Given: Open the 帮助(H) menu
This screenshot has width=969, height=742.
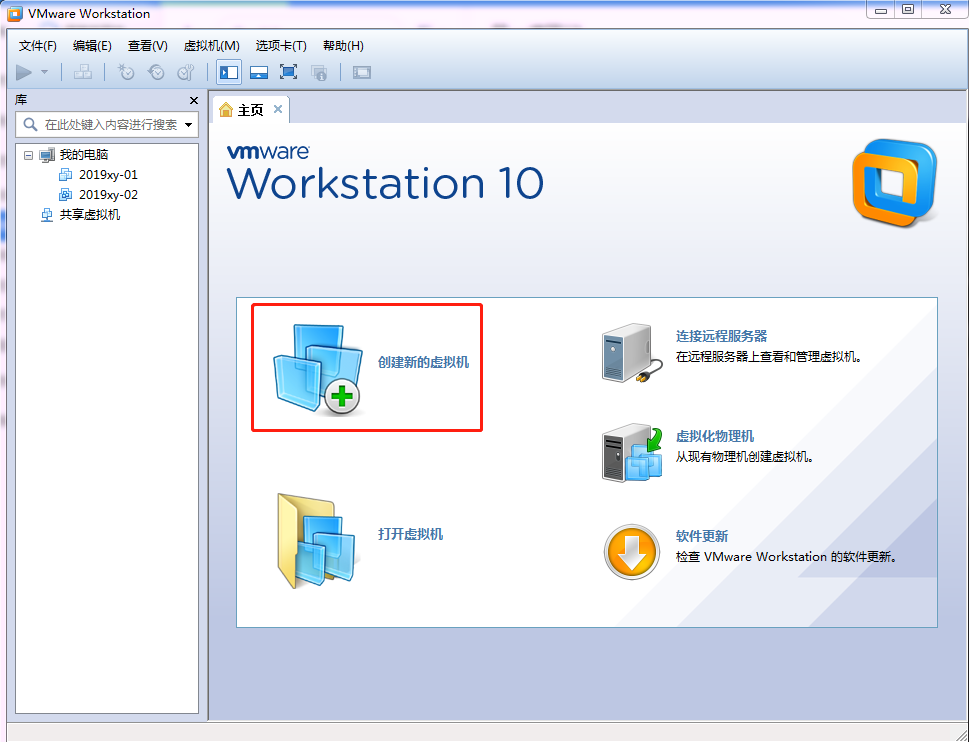Looking at the screenshot, I should (343, 46).
